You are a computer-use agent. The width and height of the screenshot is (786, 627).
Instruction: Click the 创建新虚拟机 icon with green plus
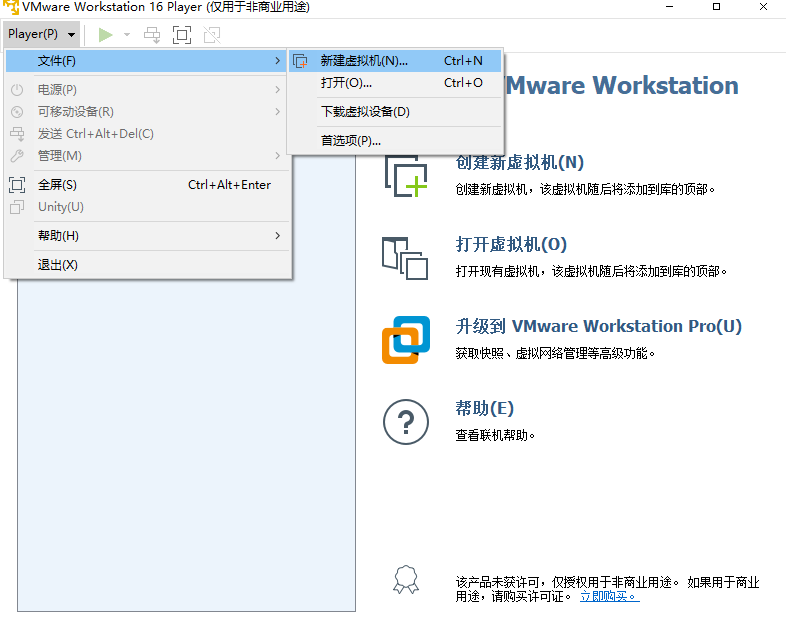(405, 176)
